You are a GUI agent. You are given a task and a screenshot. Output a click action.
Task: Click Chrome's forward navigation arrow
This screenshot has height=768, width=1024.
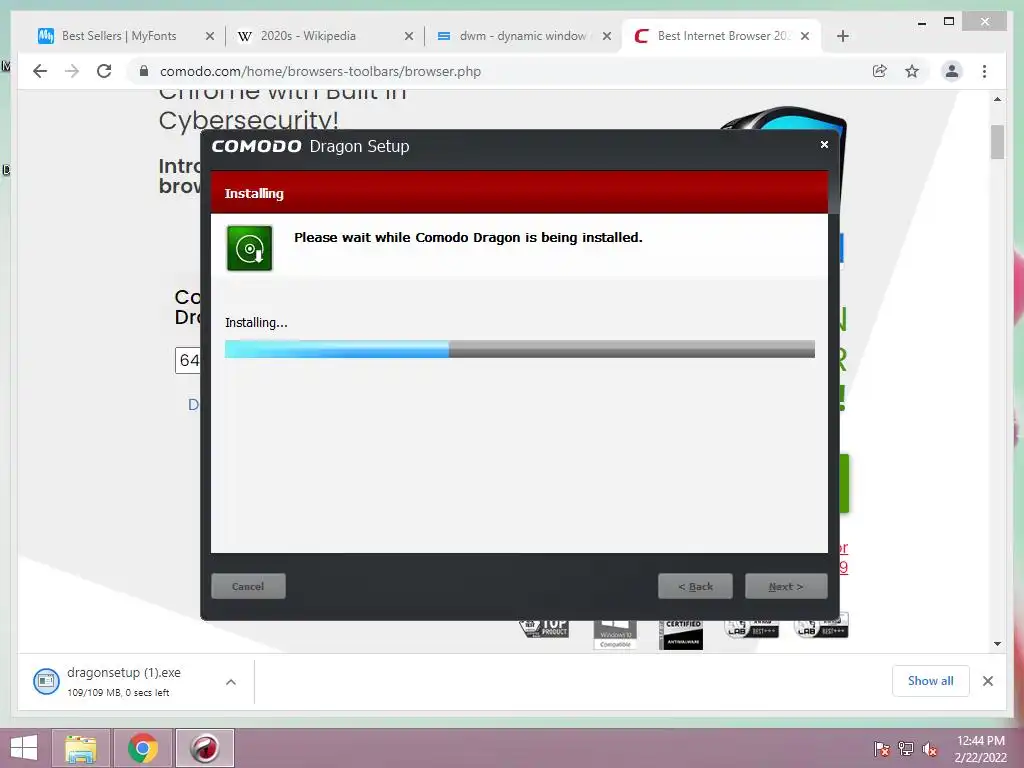[72, 71]
